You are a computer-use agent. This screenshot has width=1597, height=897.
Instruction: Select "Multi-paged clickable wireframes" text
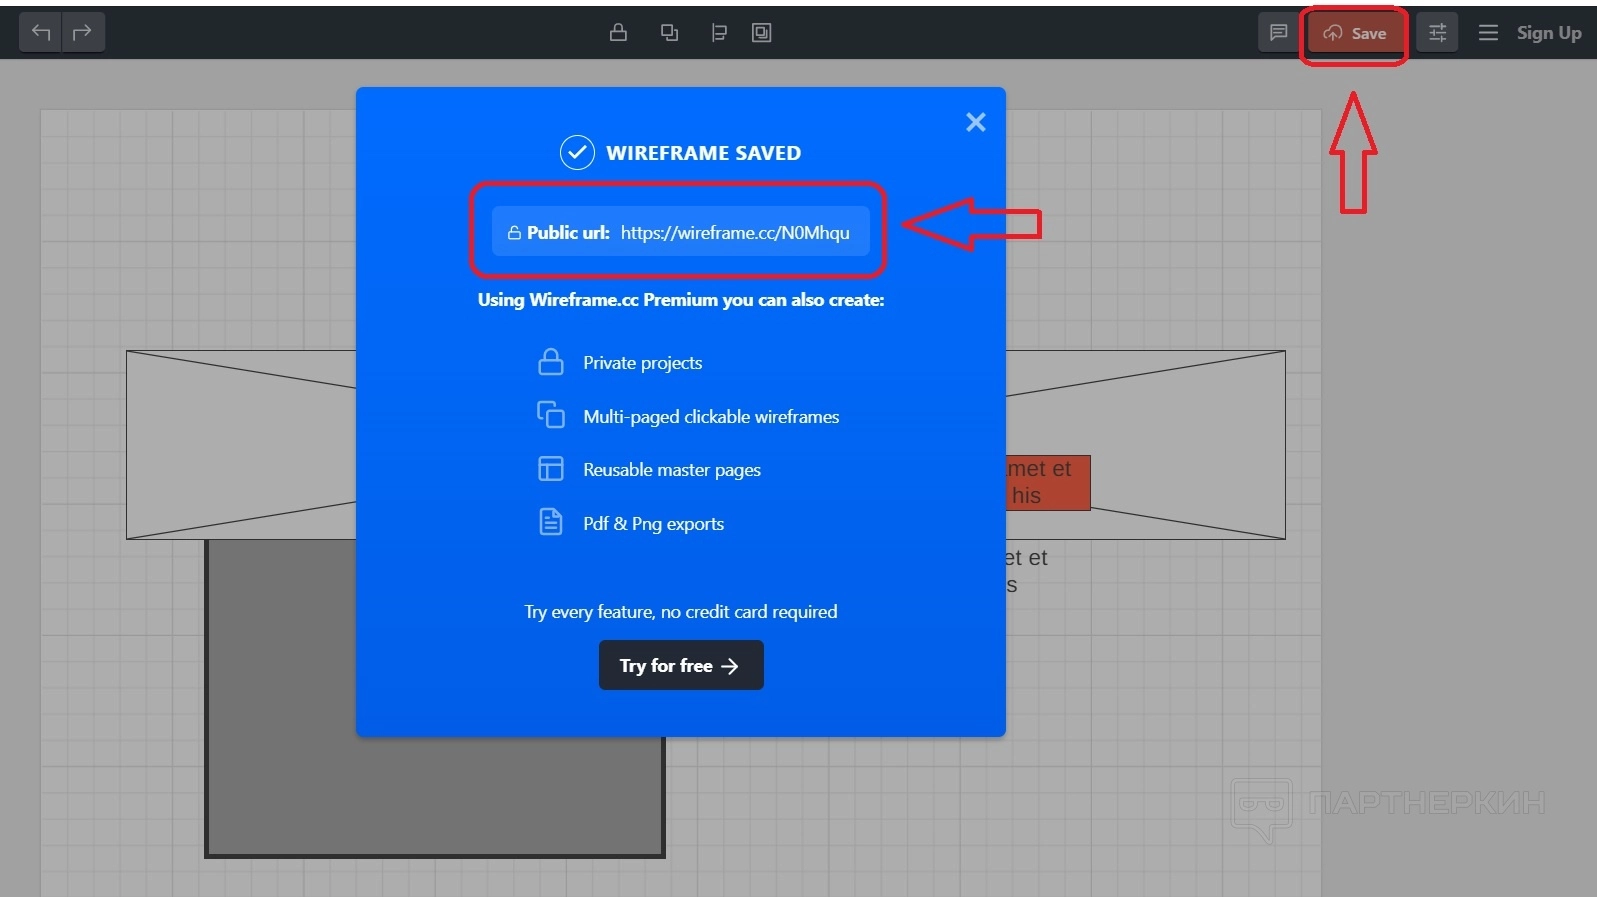pyautogui.click(x=711, y=417)
